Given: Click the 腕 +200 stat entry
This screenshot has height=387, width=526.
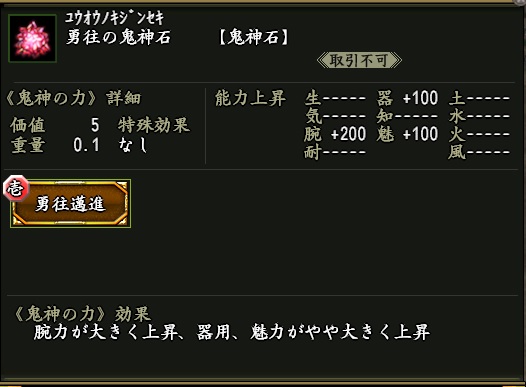Looking at the screenshot, I should pos(335,134).
